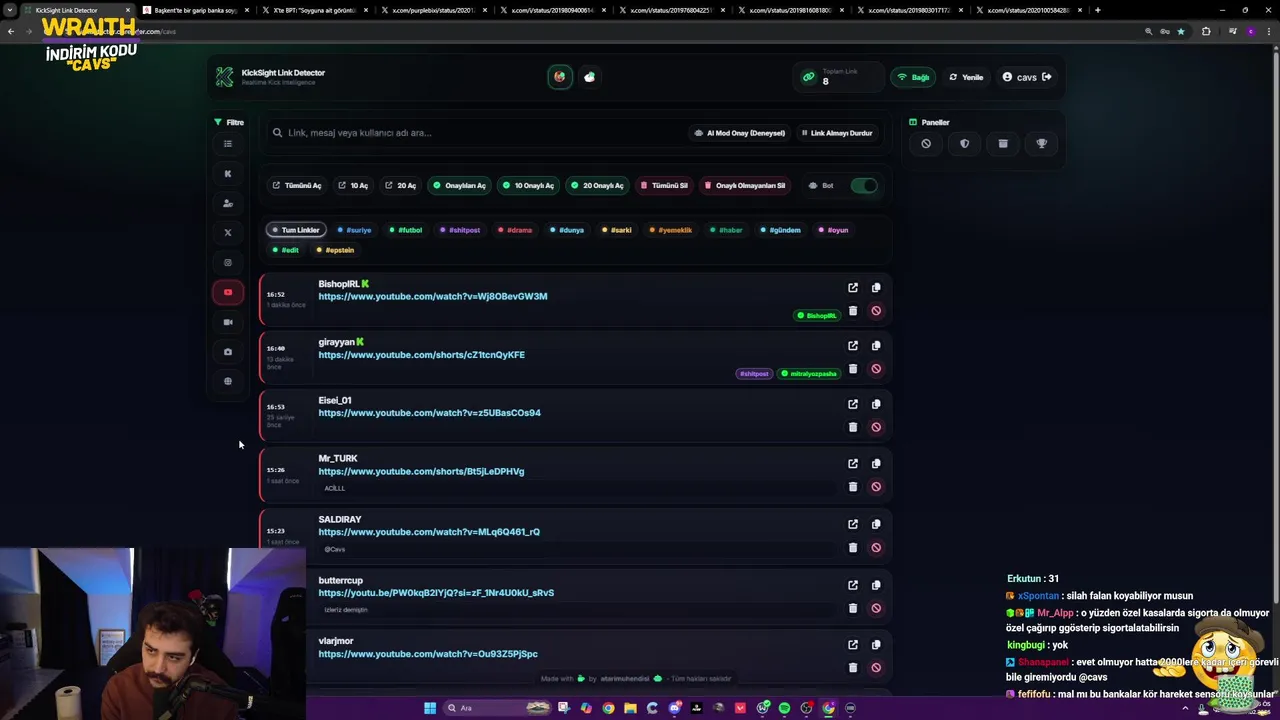Filter by #sarki tag
Screen dimensions: 1280x720
click(617, 230)
